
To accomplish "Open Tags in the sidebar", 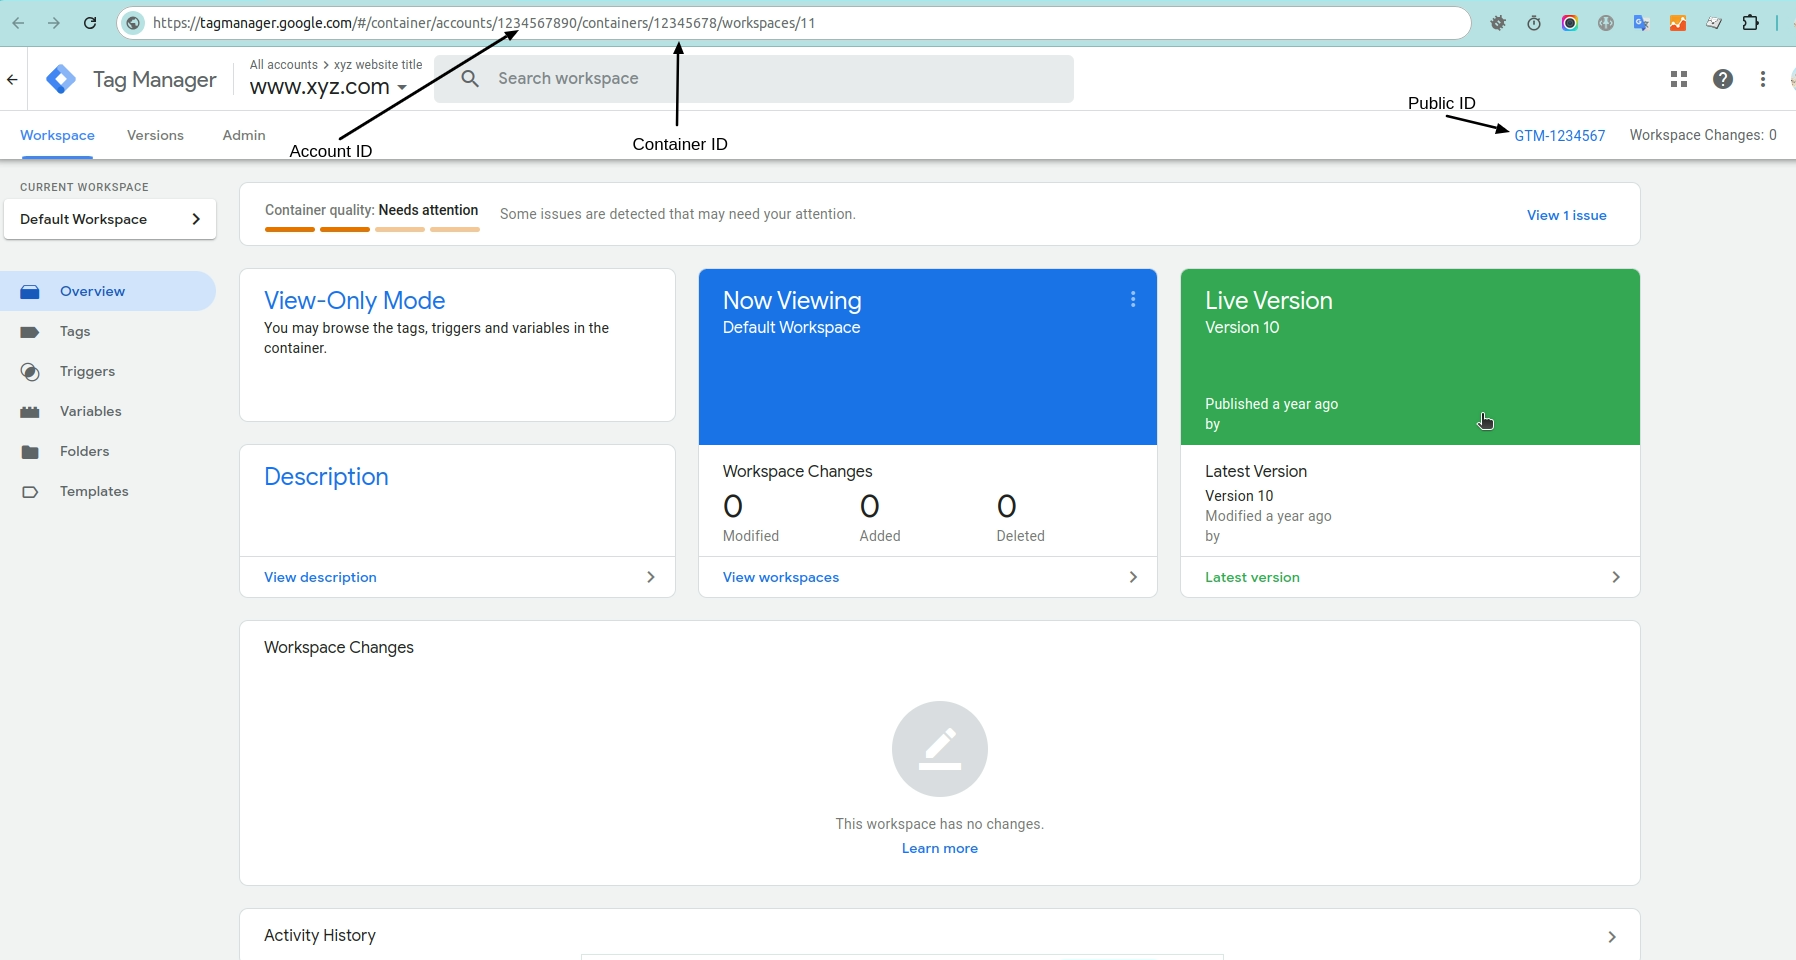I will pyautogui.click(x=75, y=331).
